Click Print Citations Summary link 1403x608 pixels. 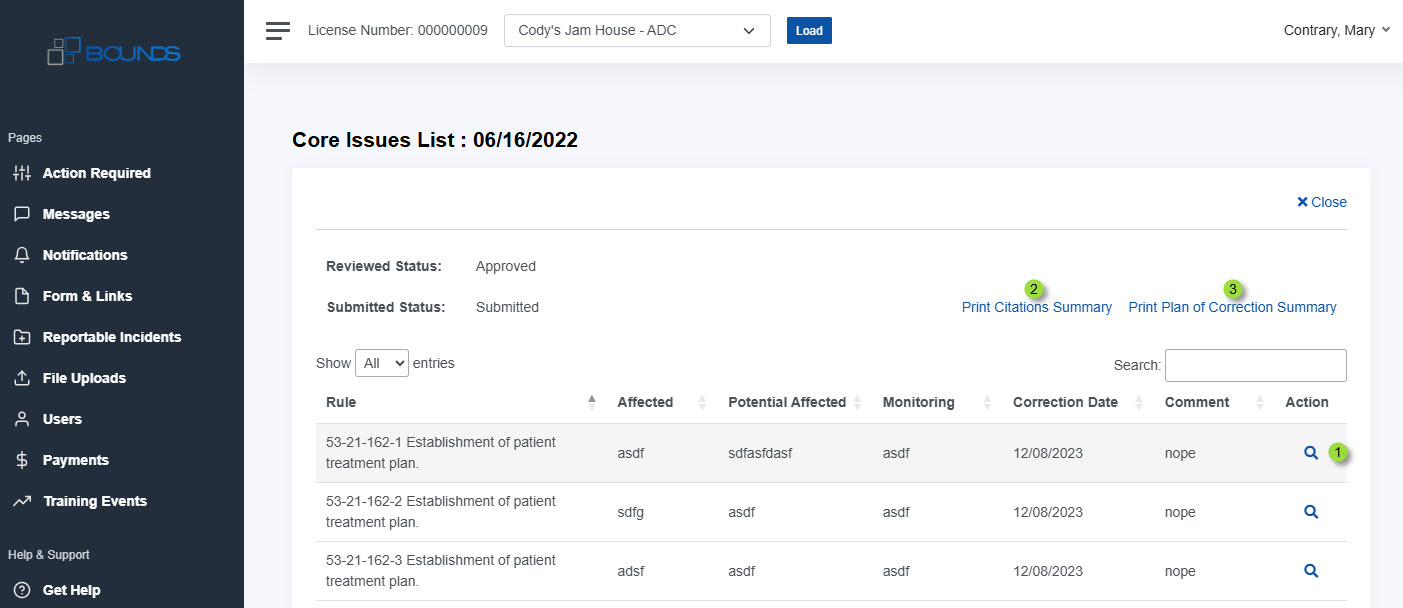[1036, 308]
